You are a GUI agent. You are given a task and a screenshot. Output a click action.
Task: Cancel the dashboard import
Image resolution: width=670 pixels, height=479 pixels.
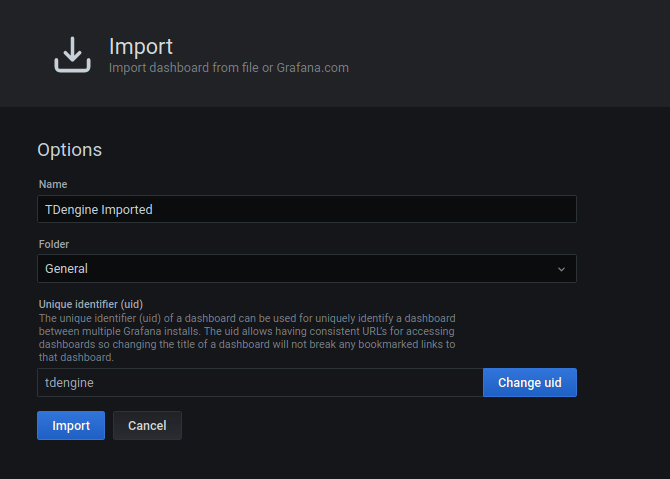[x=147, y=425]
